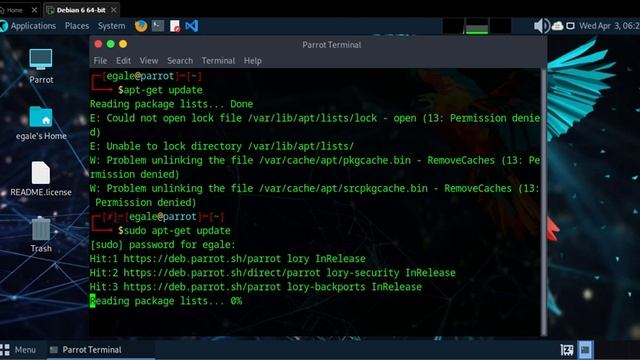The image size is (640, 360).
Task: Open the text editor launcher icon
Action: (x=175, y=26)
